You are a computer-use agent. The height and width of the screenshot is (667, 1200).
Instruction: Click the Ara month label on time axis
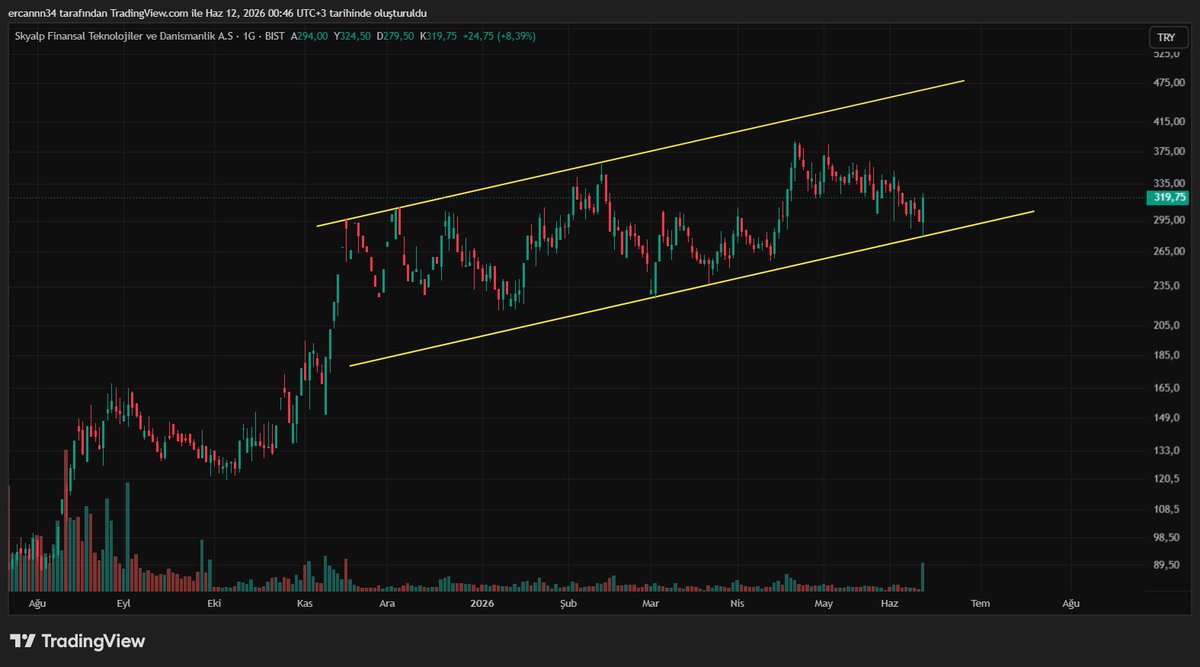coord(386,604)
